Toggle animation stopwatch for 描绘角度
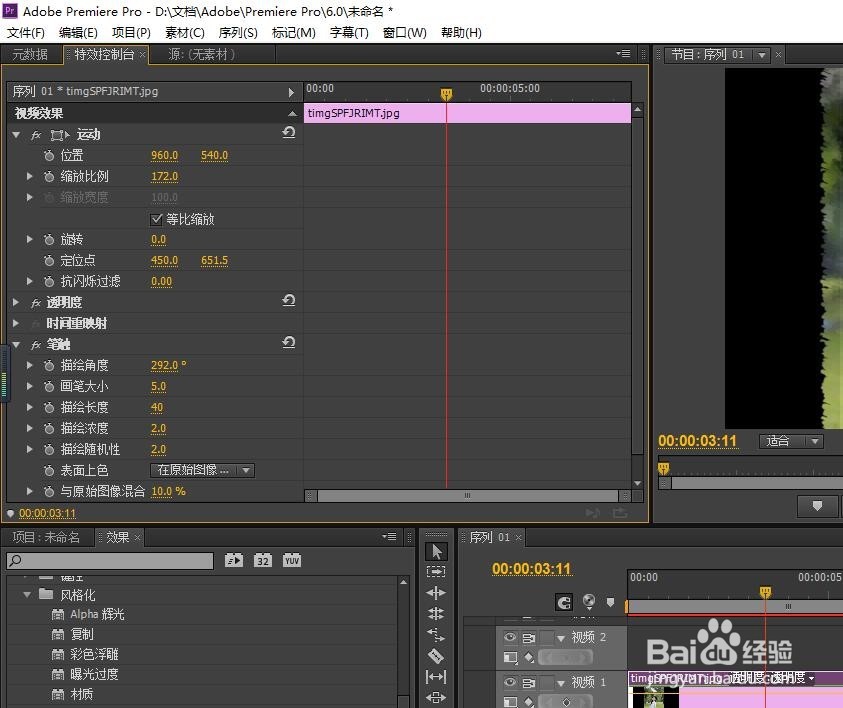This screenshot has width=843, height=708. tap(49, 366)
